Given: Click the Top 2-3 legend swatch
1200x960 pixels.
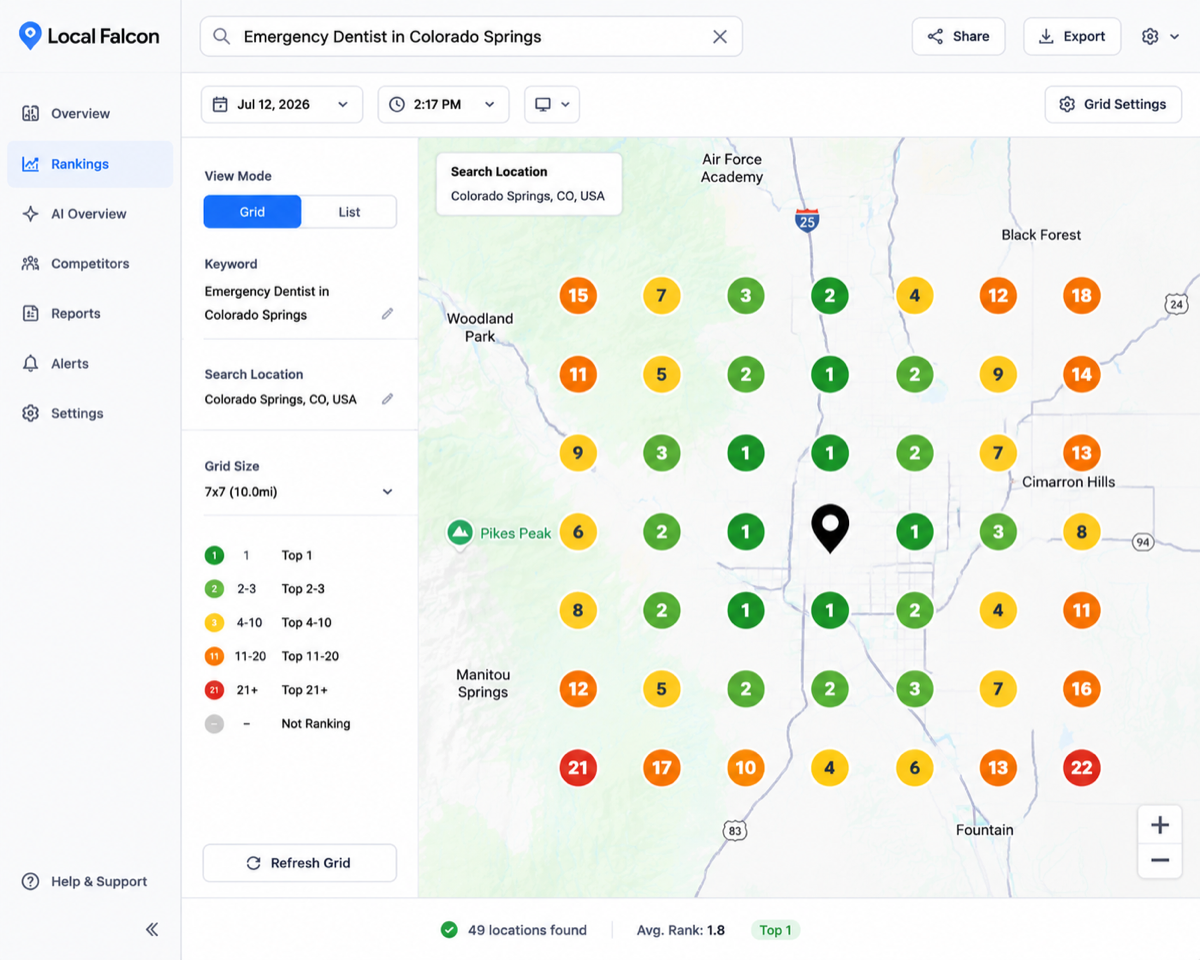Looking at the screenshot, I should click(214, 589).
